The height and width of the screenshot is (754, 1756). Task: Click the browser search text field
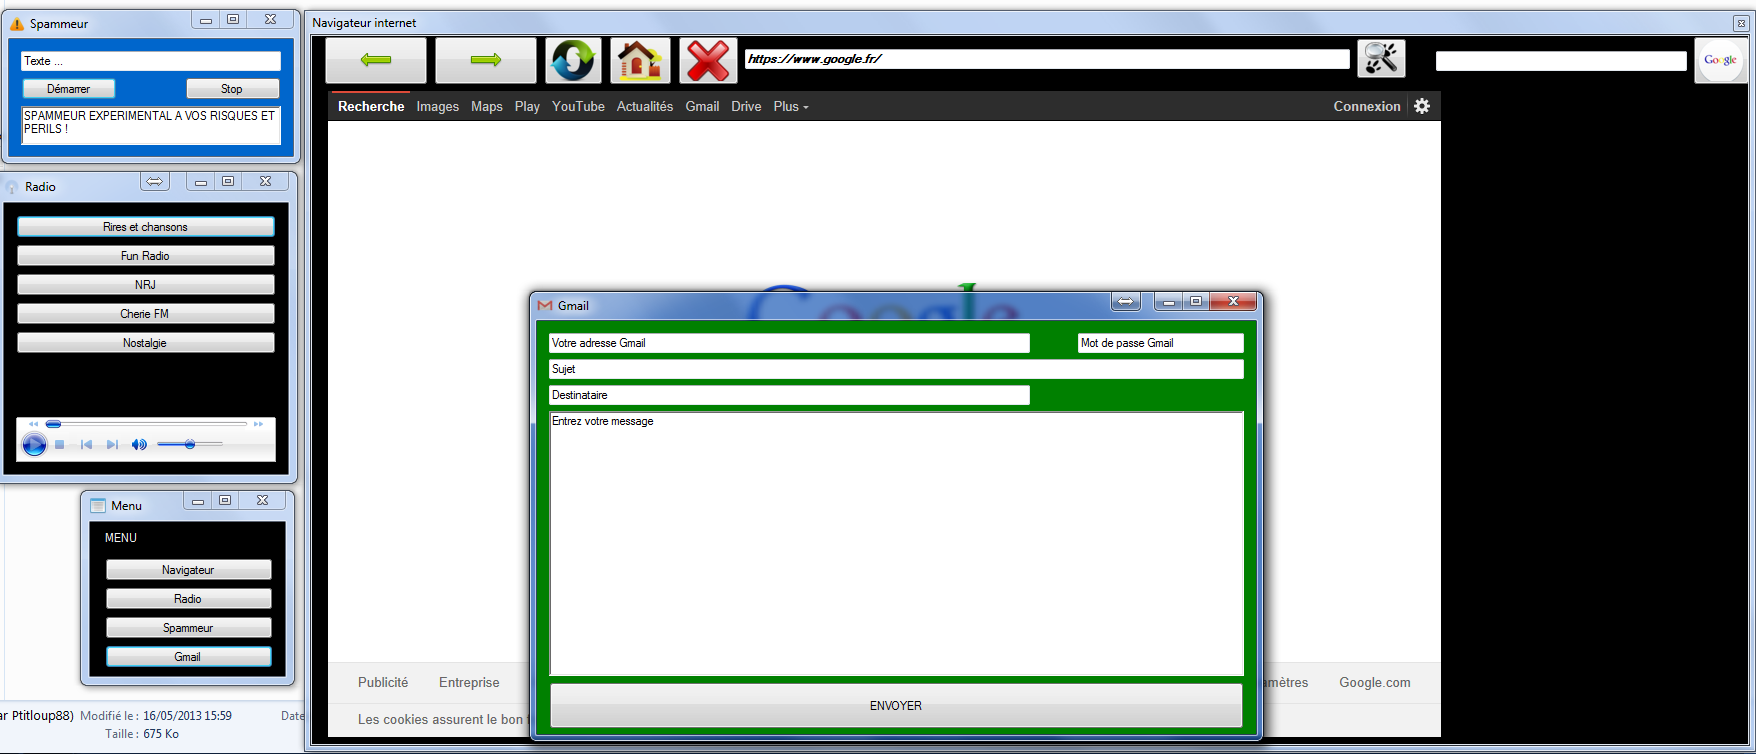coord(1561,61)
